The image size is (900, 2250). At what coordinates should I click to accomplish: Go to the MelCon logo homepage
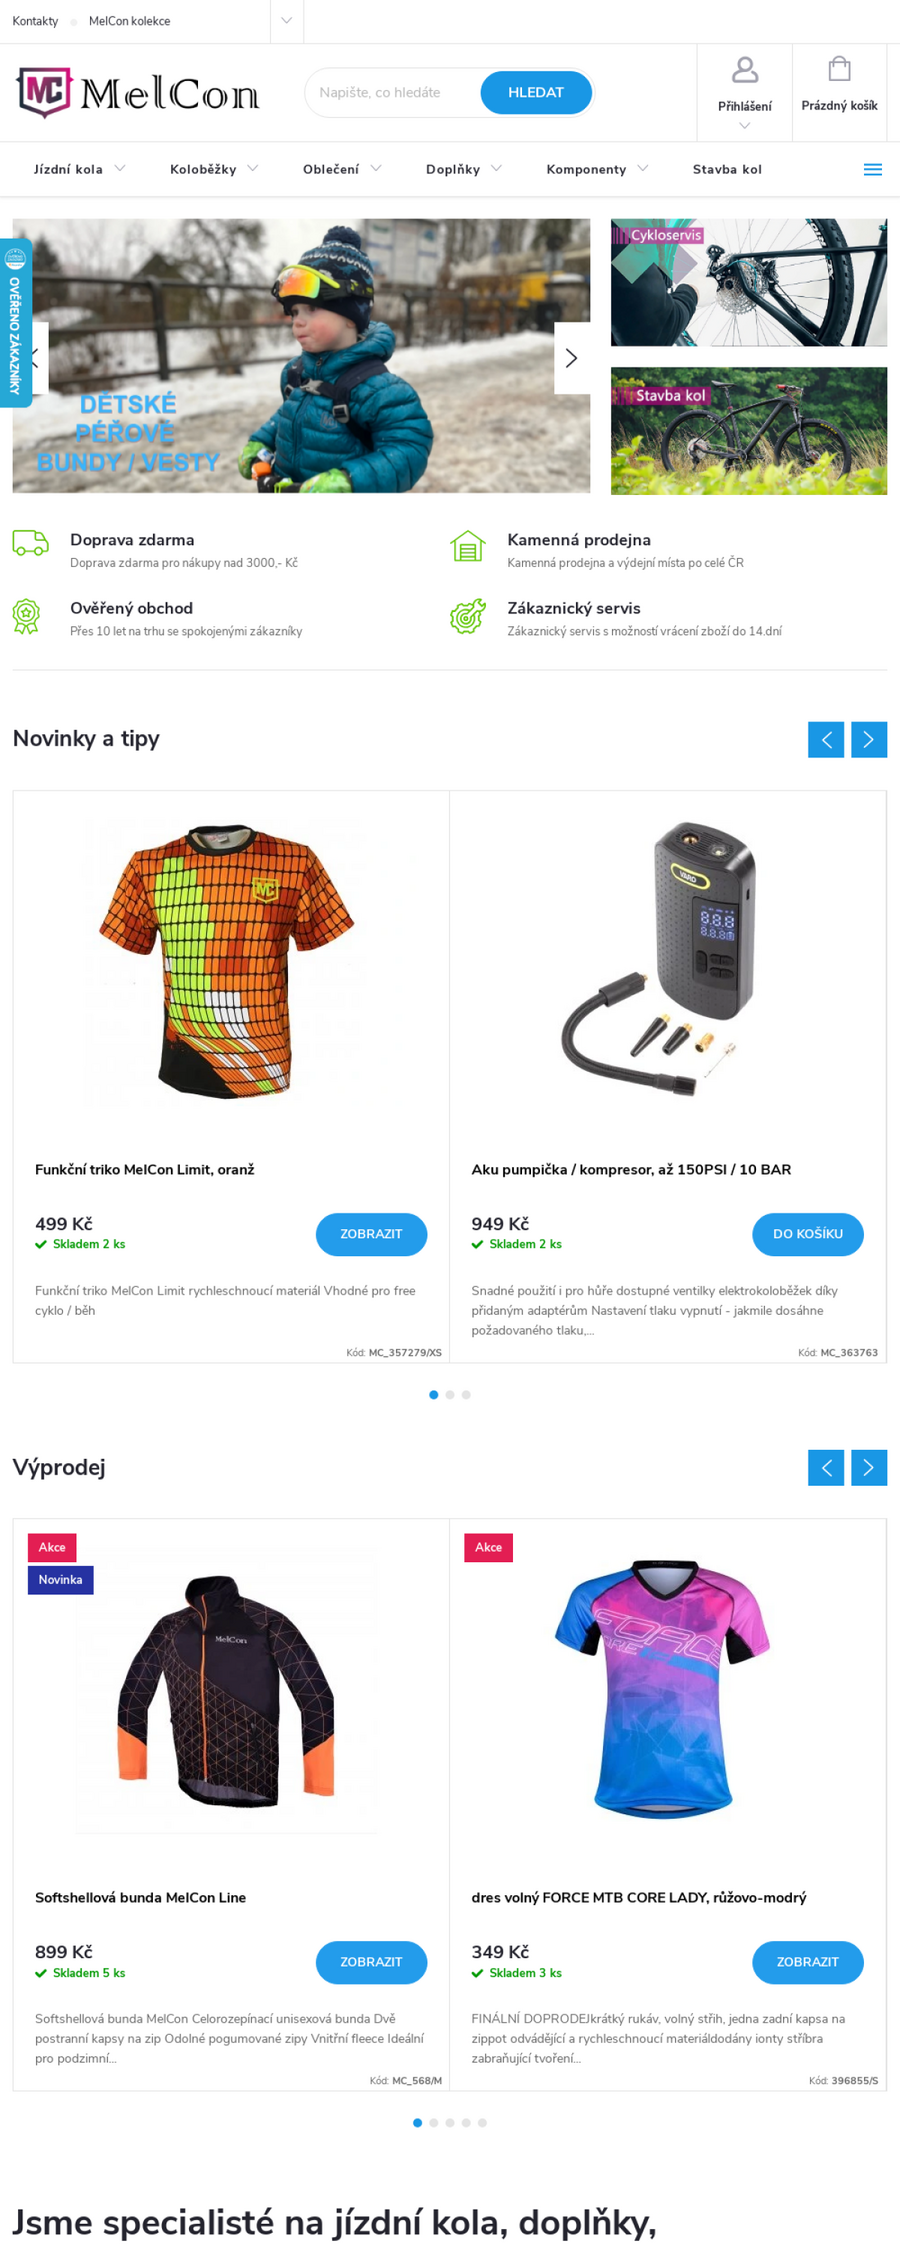(137, 93)
